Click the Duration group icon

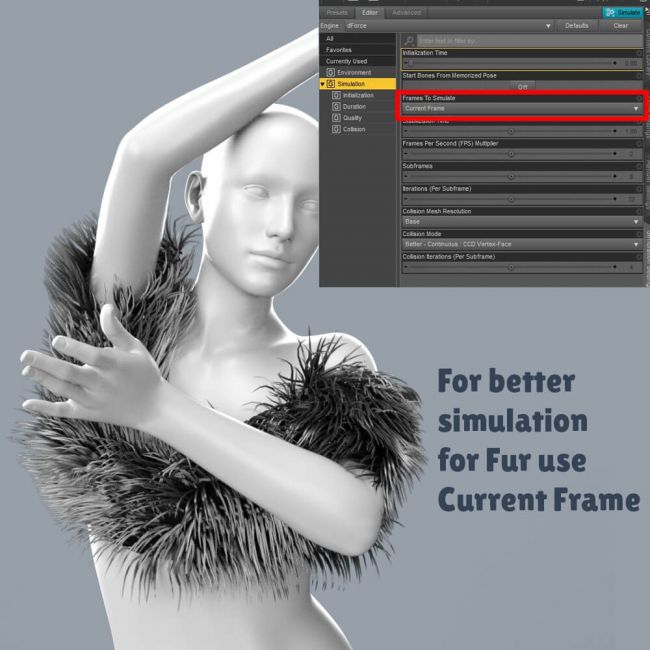click(336, 106)
